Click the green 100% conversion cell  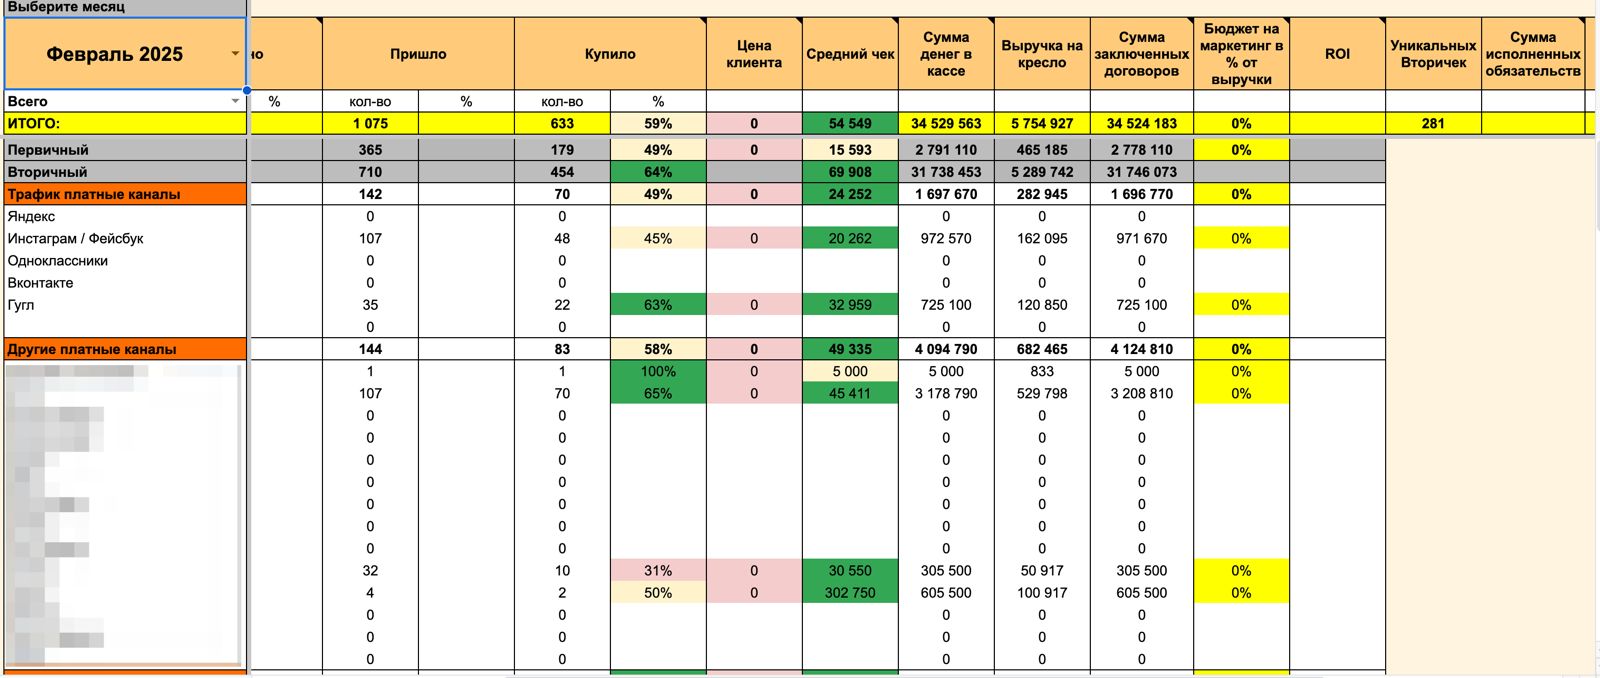tap(658, 371)
